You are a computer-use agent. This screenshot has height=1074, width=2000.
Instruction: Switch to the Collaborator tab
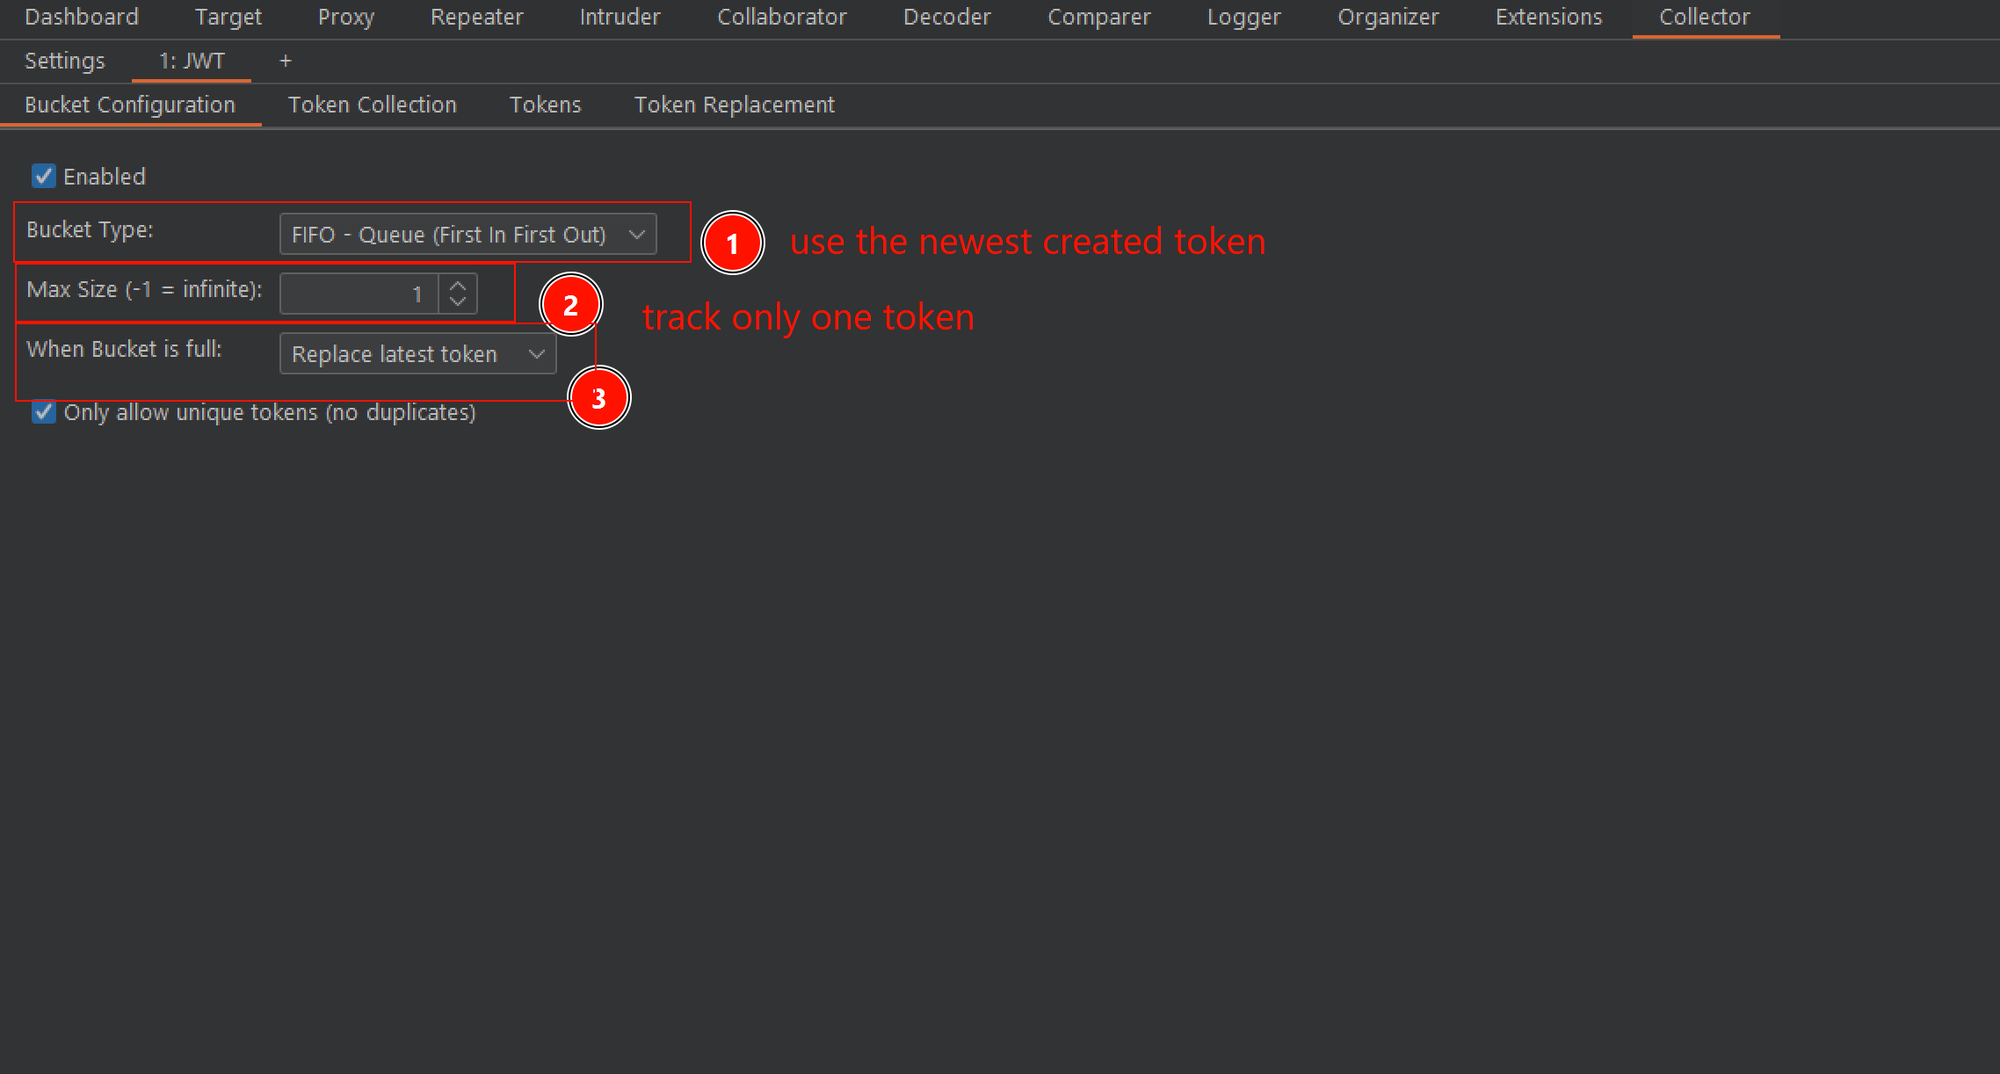click(782, 17)
